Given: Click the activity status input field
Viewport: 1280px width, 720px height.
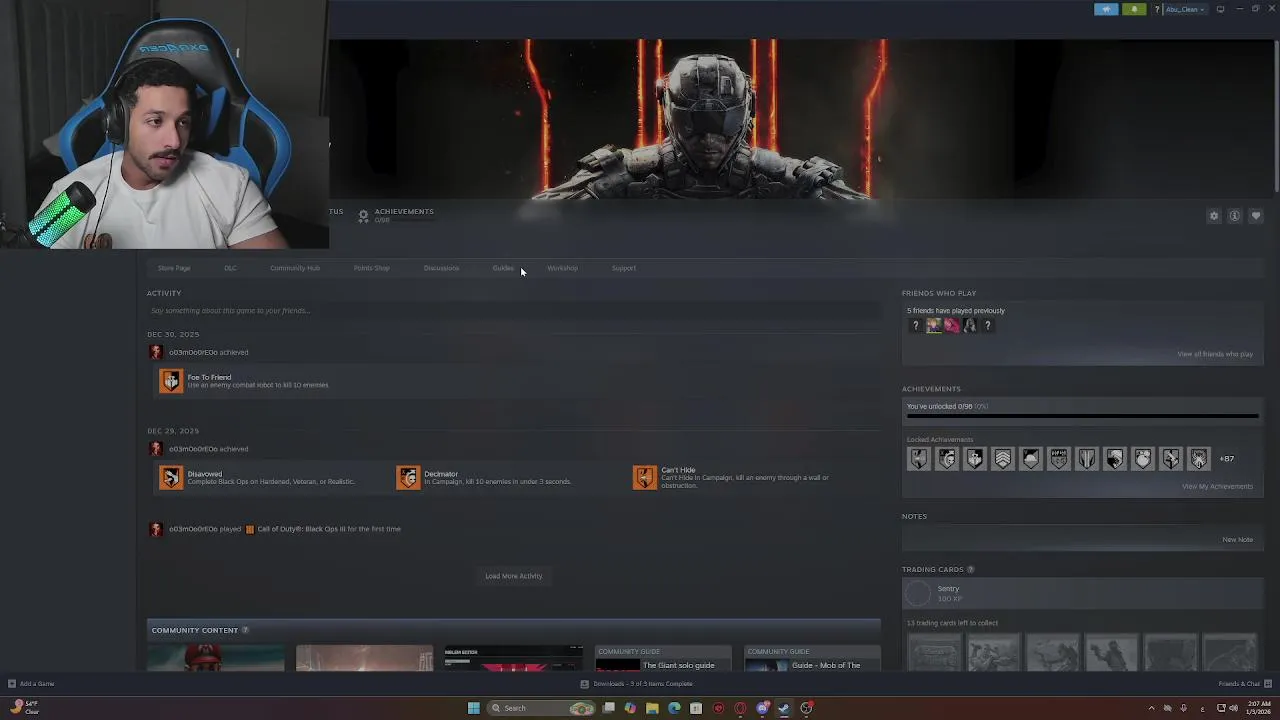Looking at the screenshot, I should point(513,311).
